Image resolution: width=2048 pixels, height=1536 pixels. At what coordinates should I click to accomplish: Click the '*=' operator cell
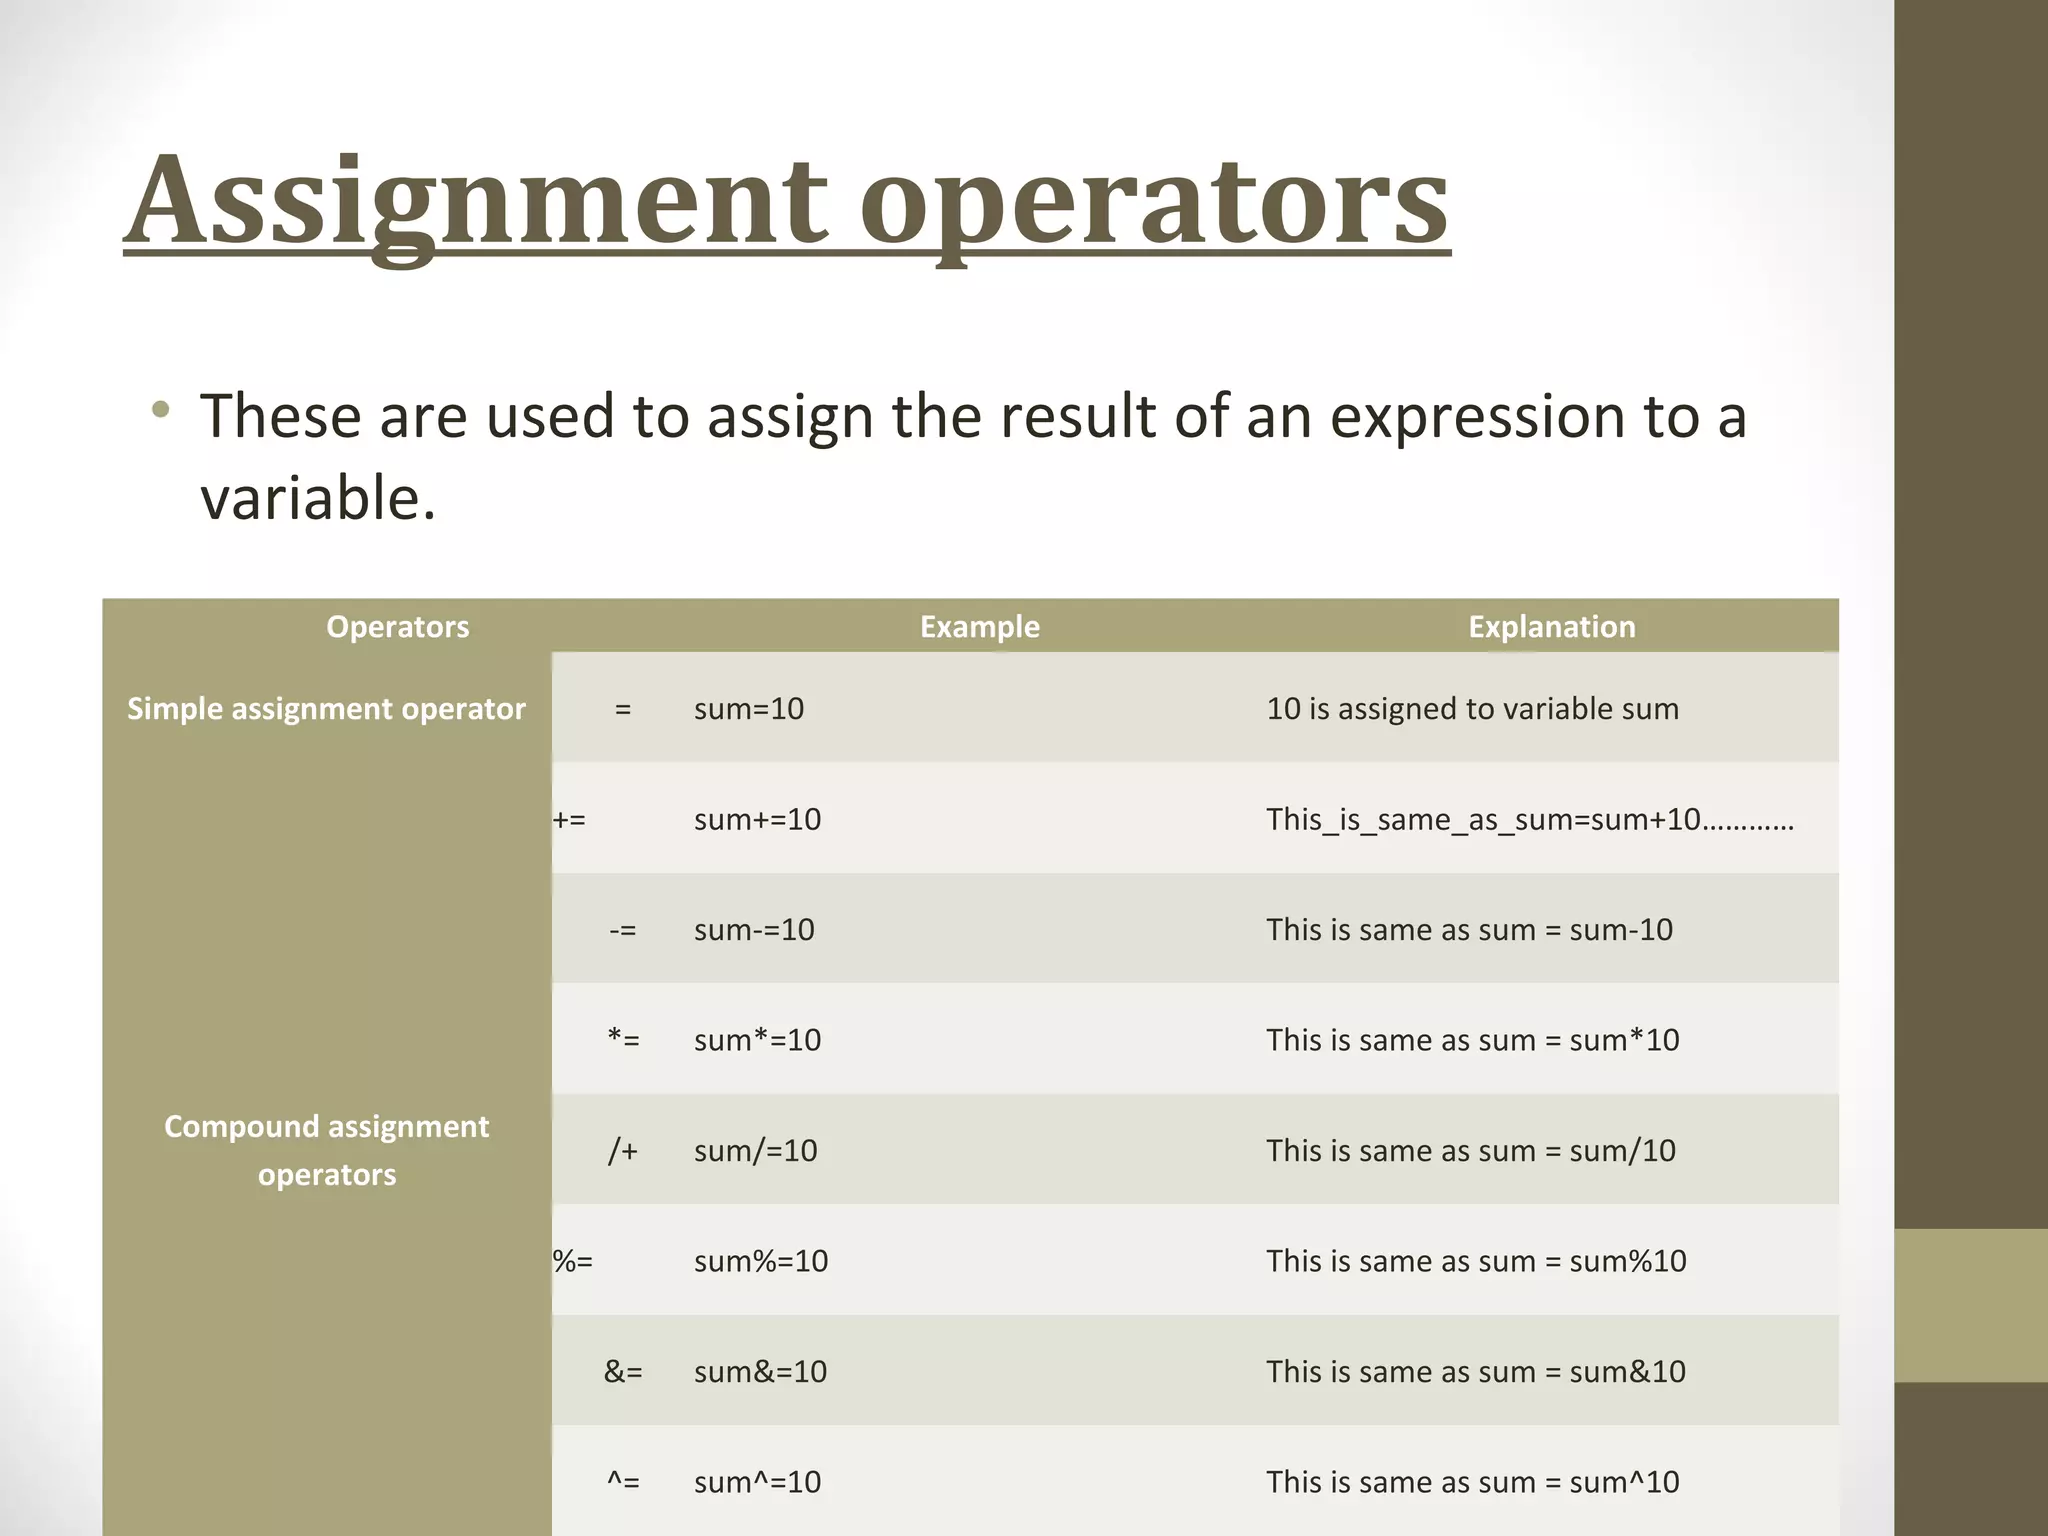[x=623, y=1040]
